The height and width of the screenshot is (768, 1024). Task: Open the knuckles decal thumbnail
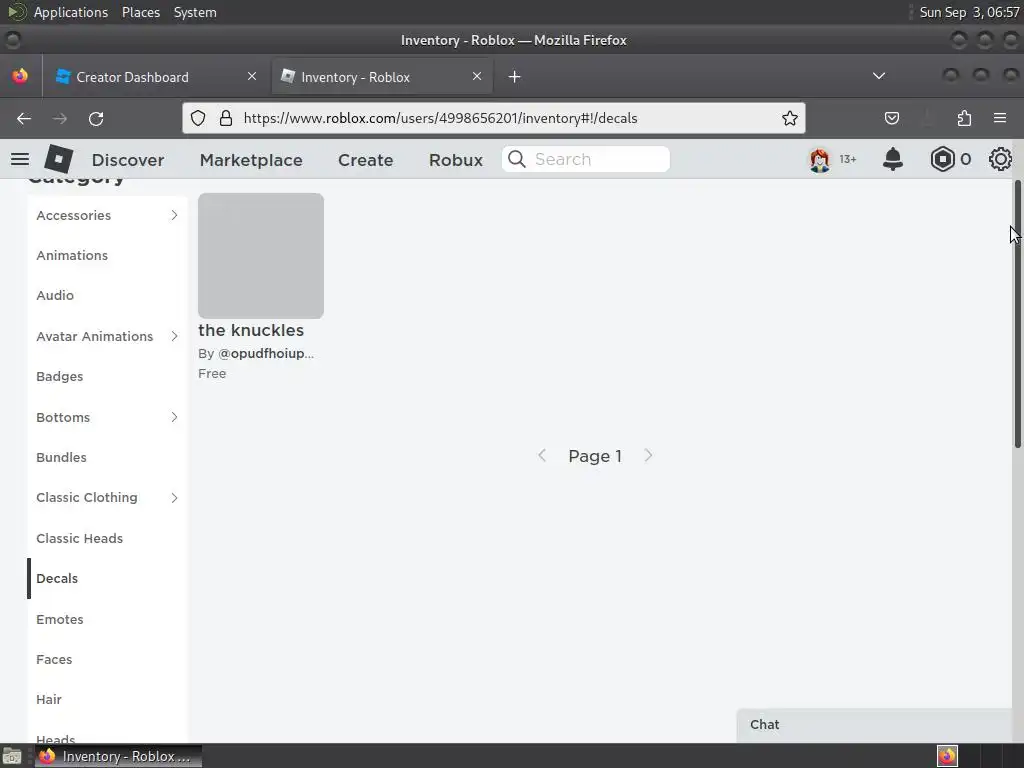tap(261, 255)
